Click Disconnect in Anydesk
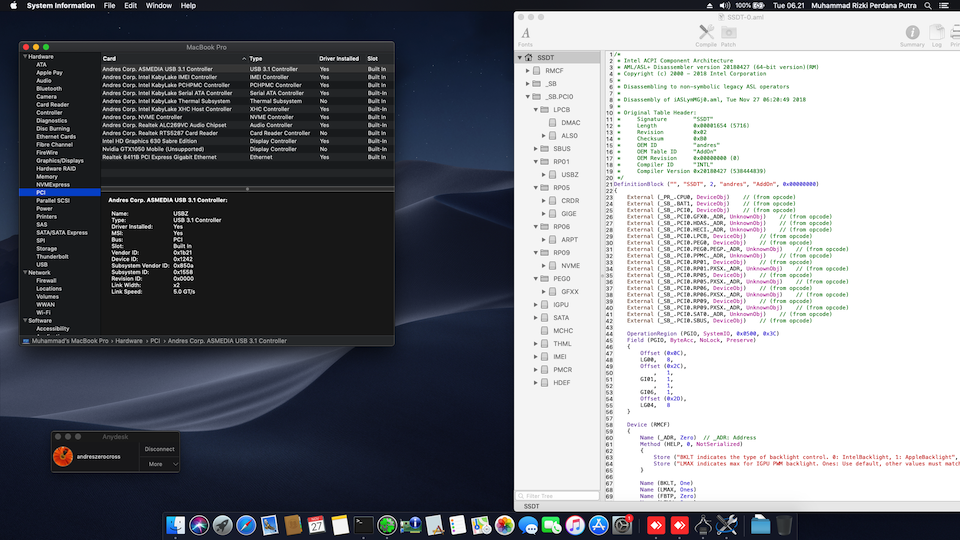 click(x=159, y=449)
